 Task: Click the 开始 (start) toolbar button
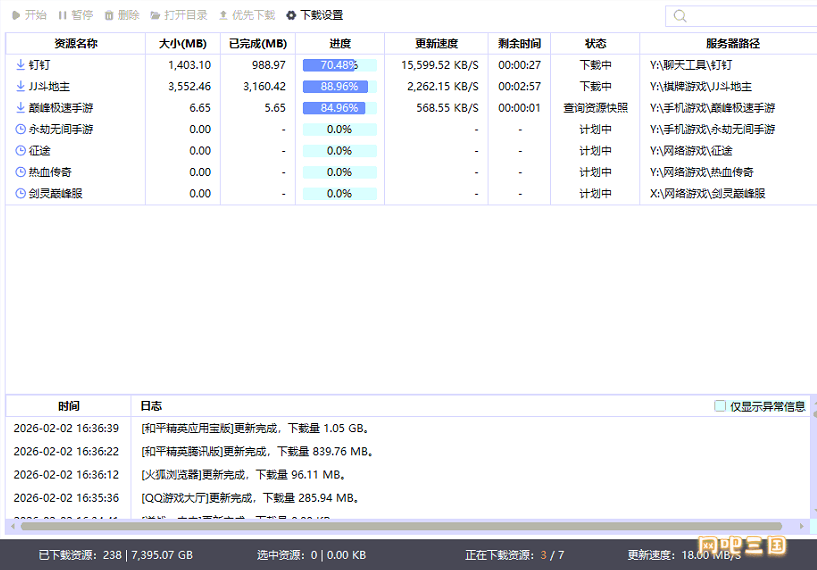[29, 15]
